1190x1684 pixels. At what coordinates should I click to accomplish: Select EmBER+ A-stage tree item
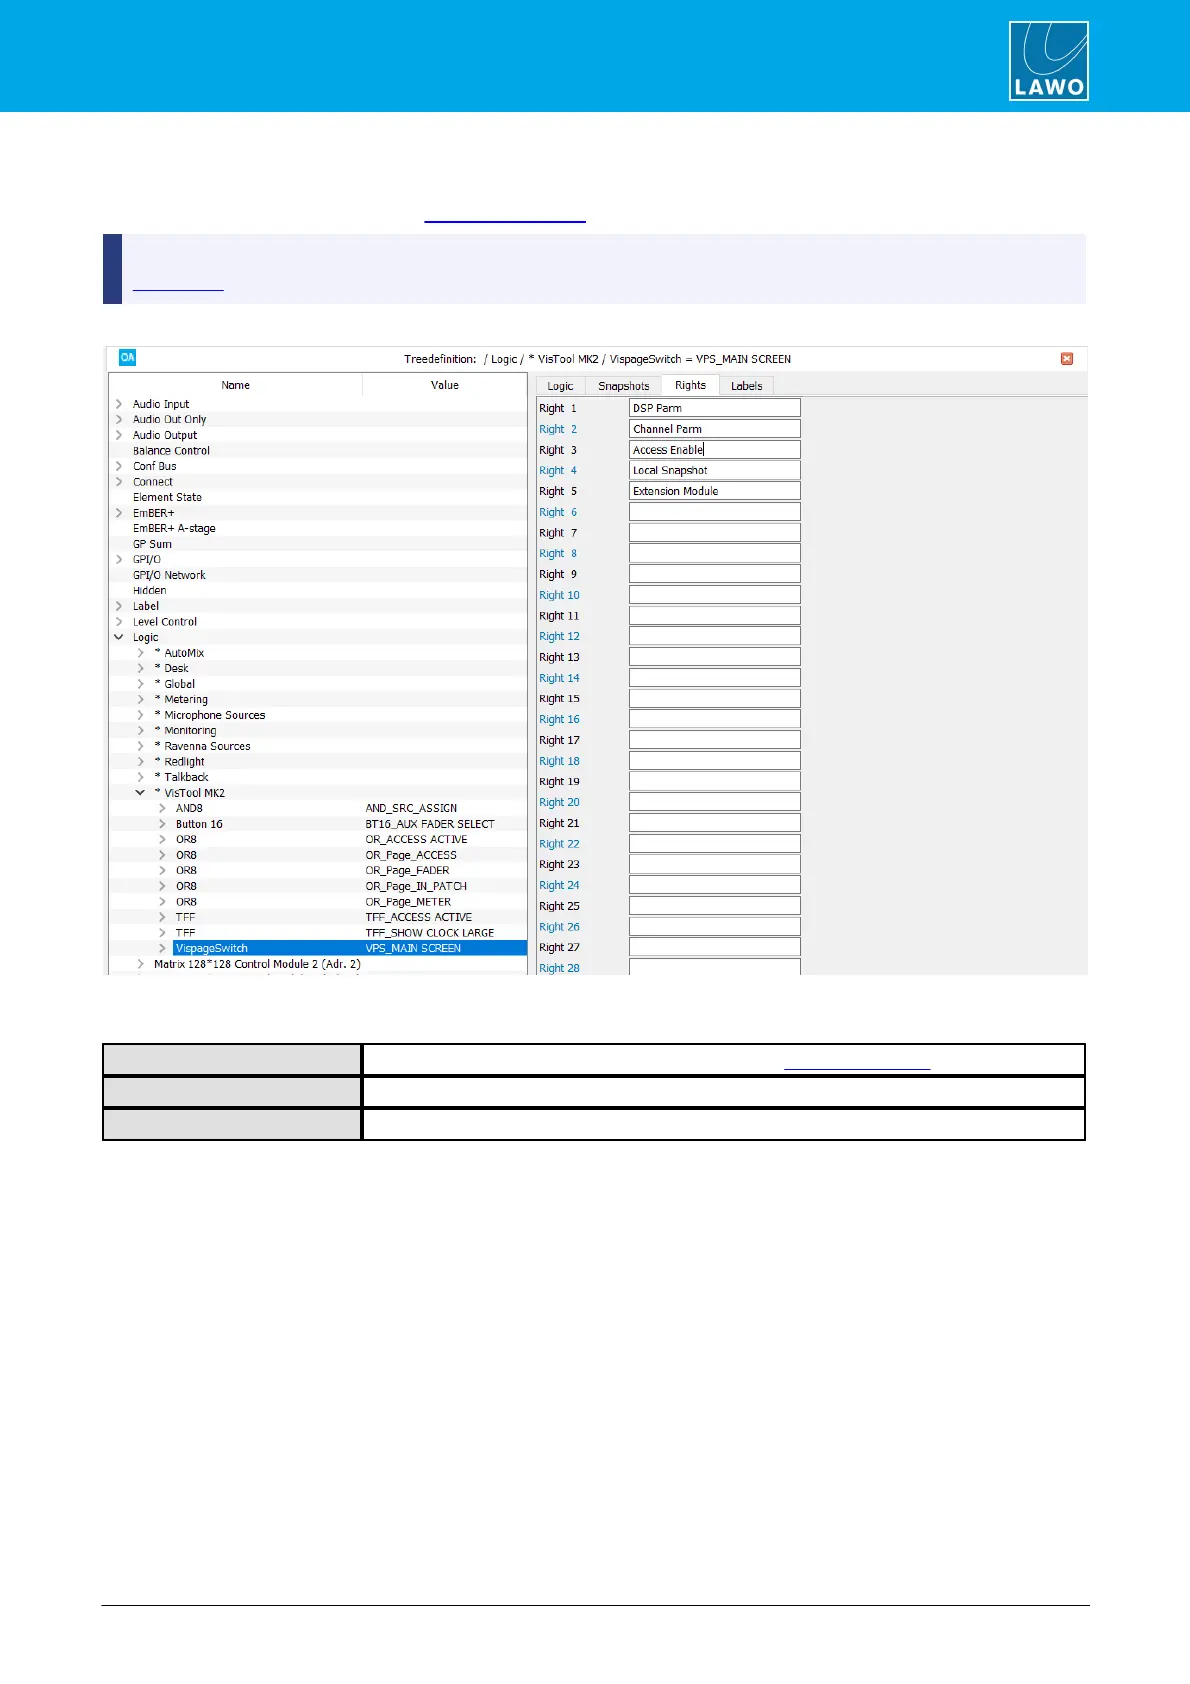[x=174, y=528]
